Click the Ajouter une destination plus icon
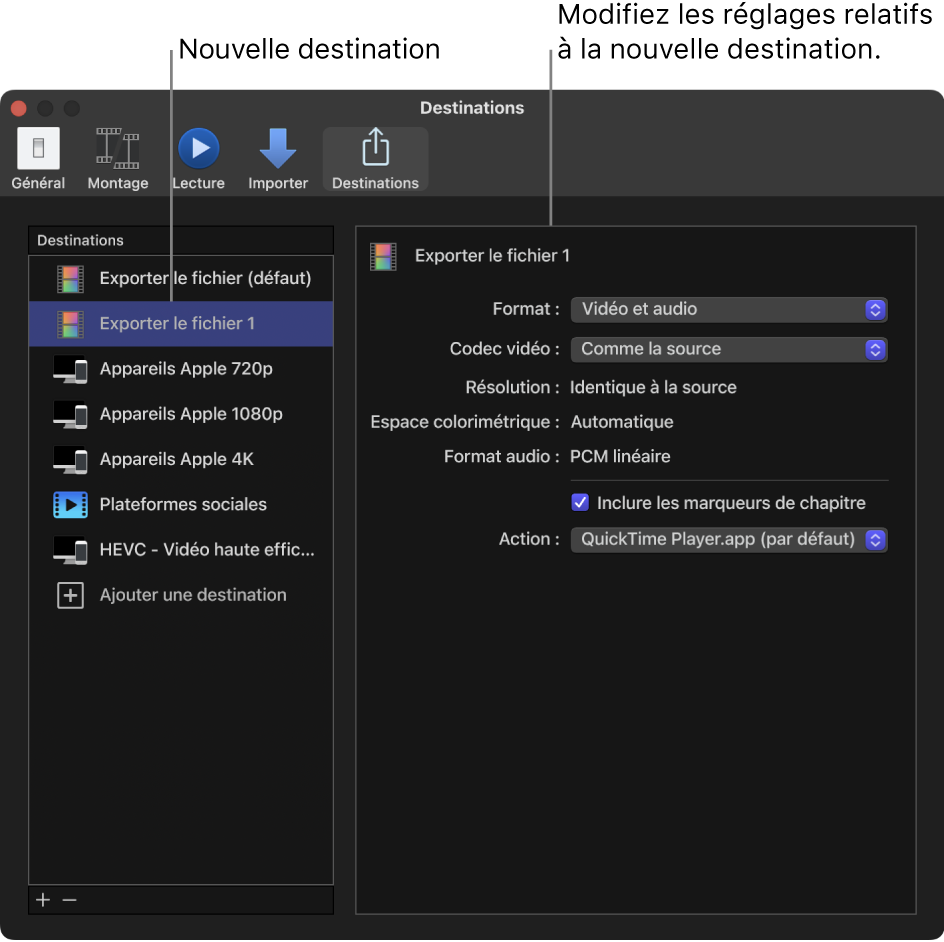Viewport: 944px width, 942px height. coord(70,594)
